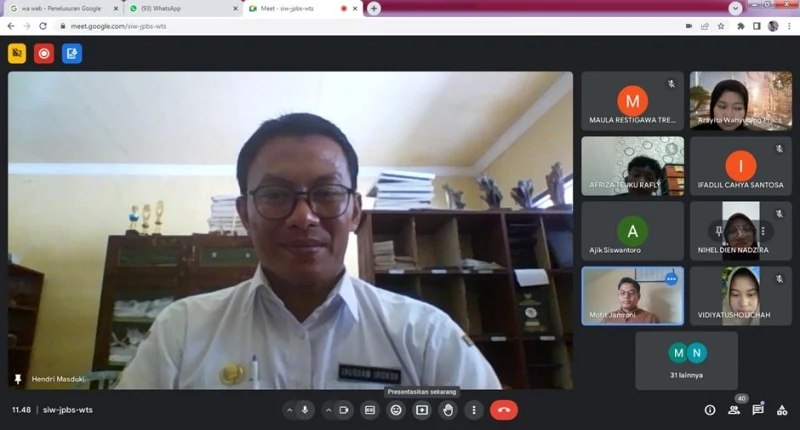The height and width of the screenshot is (430, 800).
Task: Open more options three-dot menu
Action: 474,410
